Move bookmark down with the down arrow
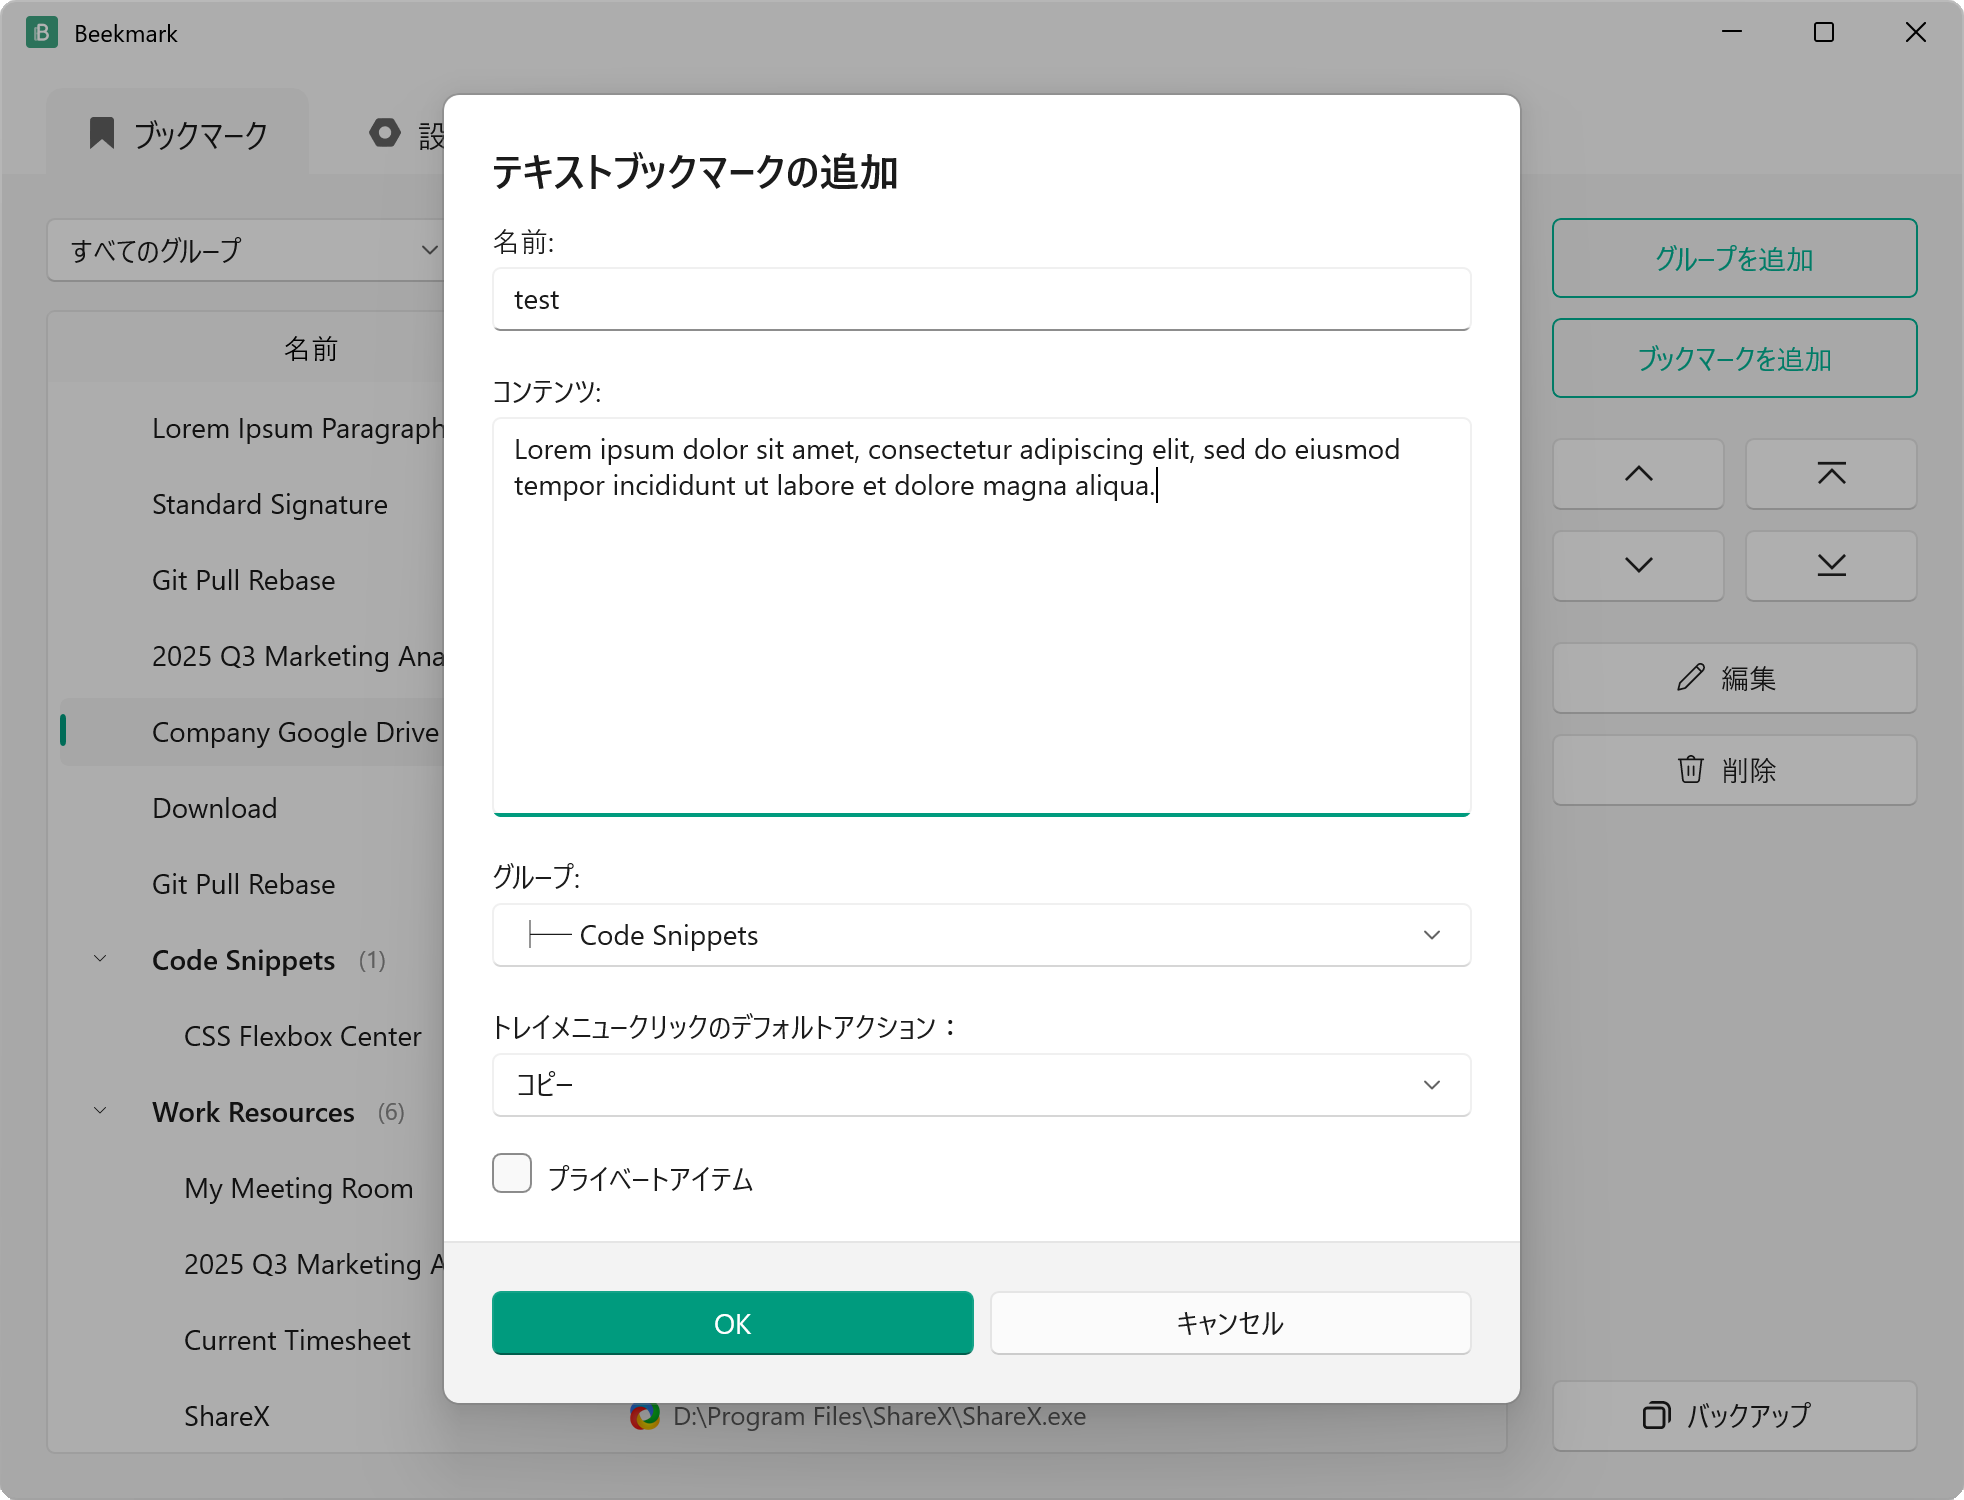Viewport: 1964px width, 1500px height. click(x=1638, y=566)
